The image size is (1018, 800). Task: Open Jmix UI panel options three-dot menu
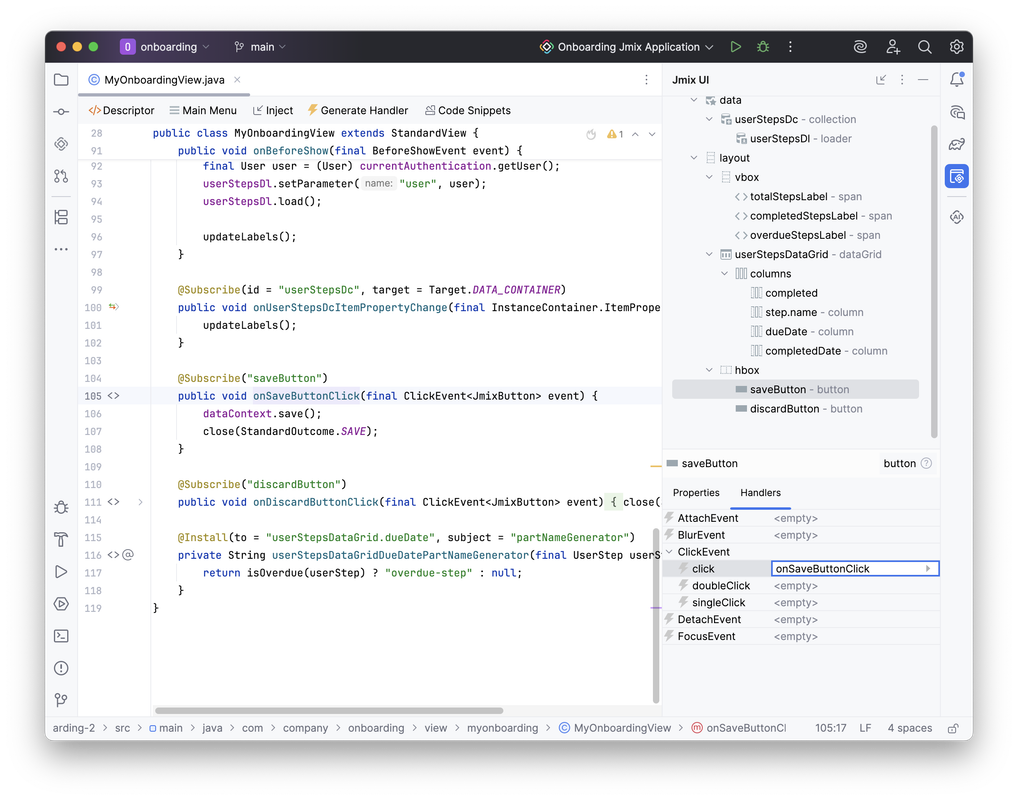click(x=902, y=80)
